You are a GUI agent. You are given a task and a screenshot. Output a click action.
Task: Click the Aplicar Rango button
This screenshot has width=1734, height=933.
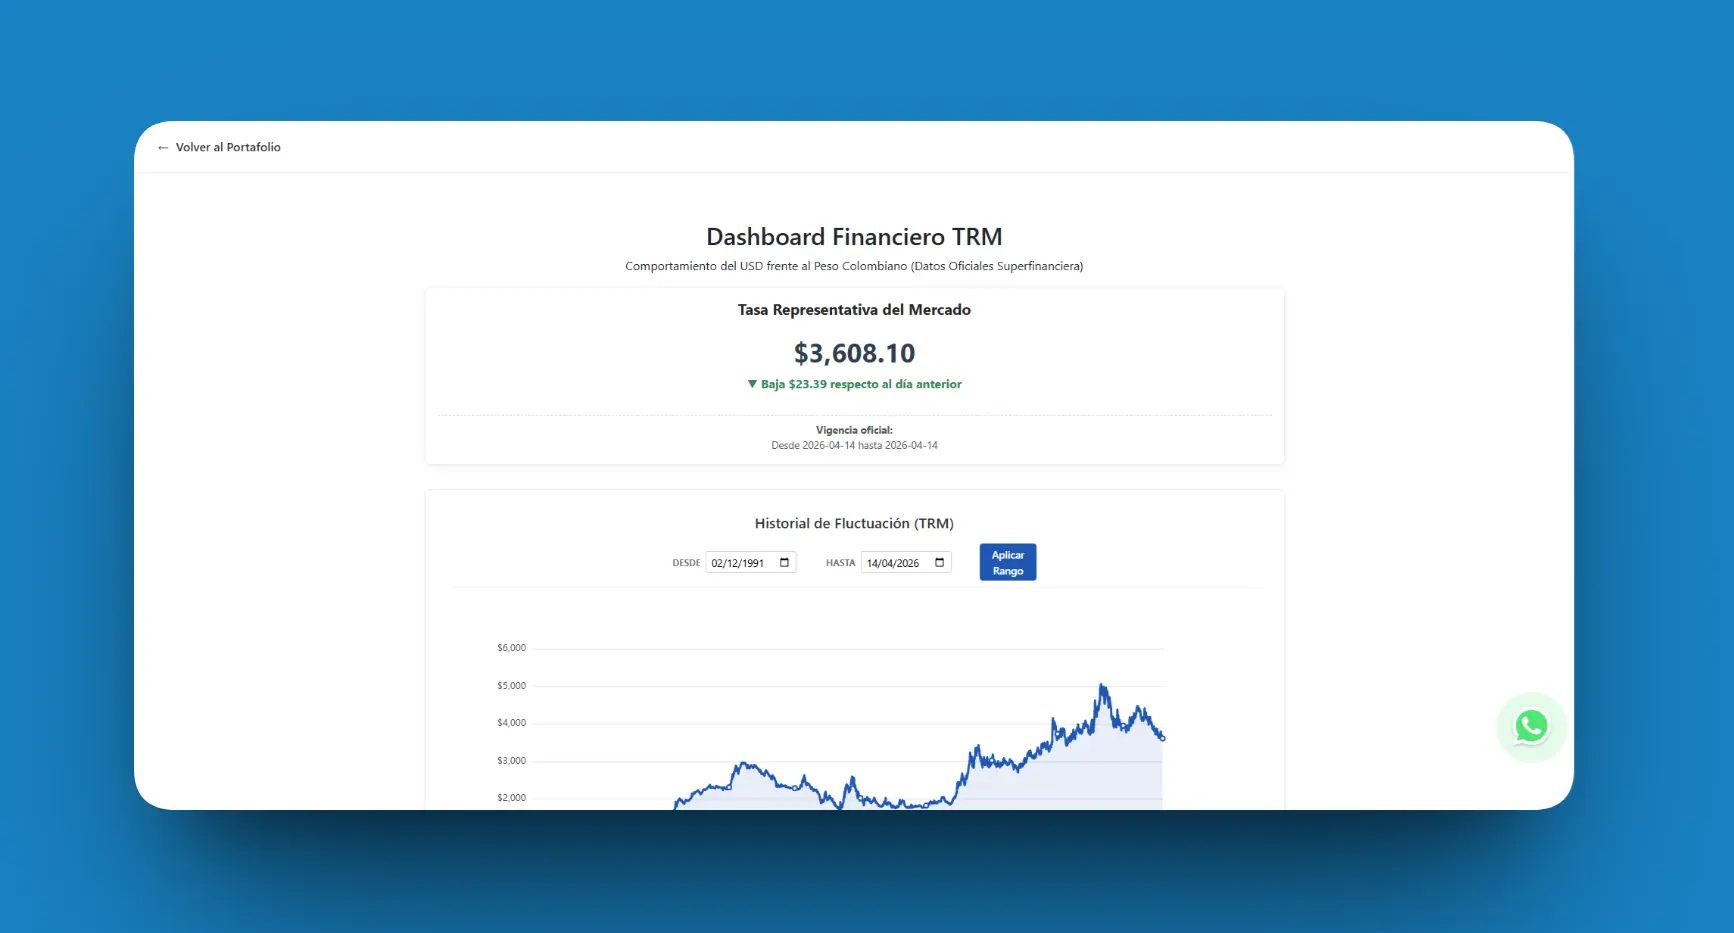coord(1007,562)
